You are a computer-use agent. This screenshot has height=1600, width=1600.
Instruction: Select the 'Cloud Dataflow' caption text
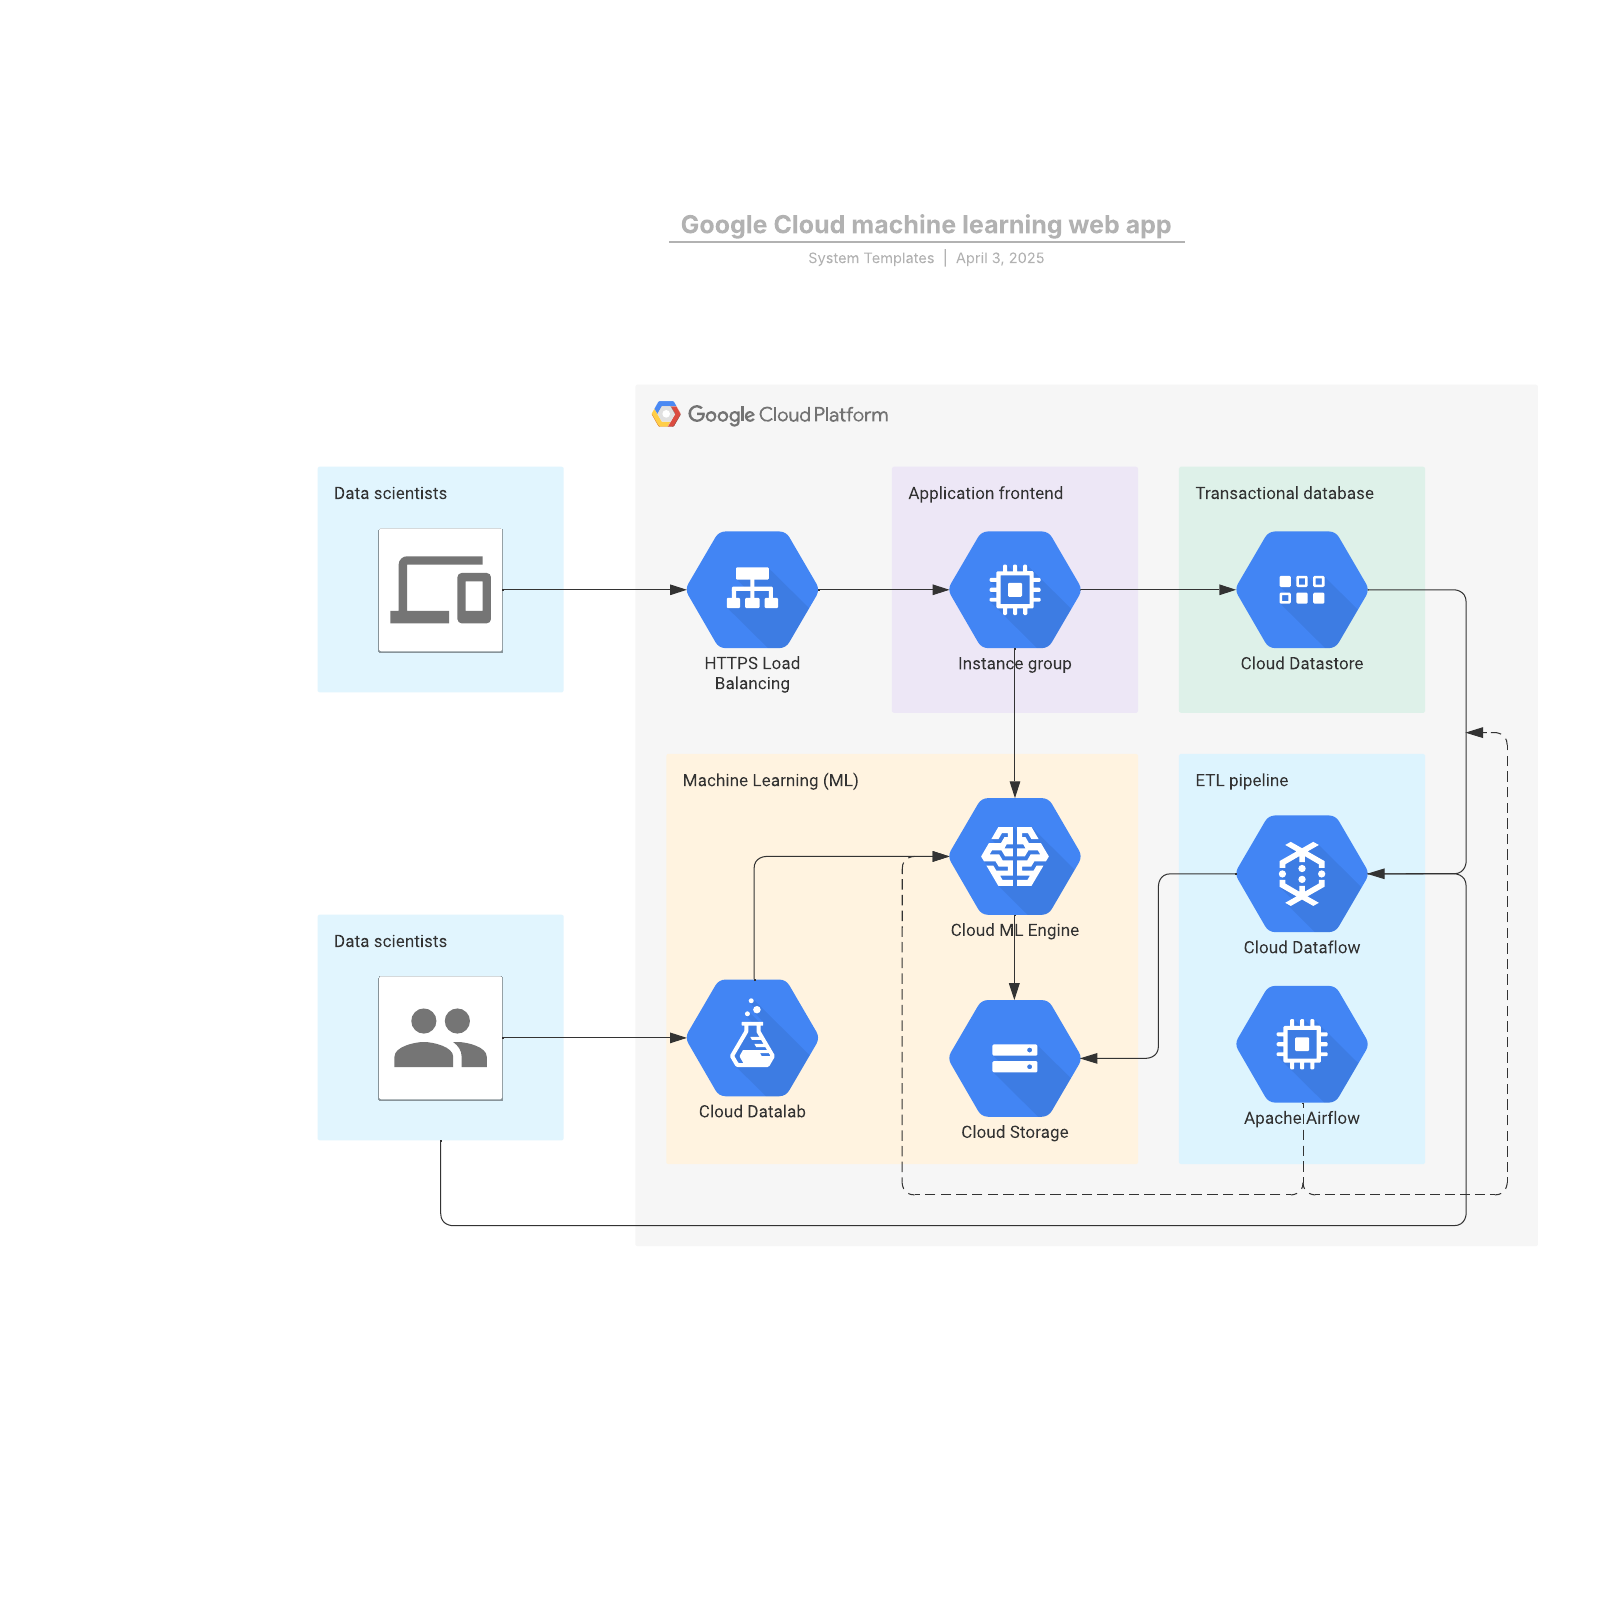click(1302, 947)
